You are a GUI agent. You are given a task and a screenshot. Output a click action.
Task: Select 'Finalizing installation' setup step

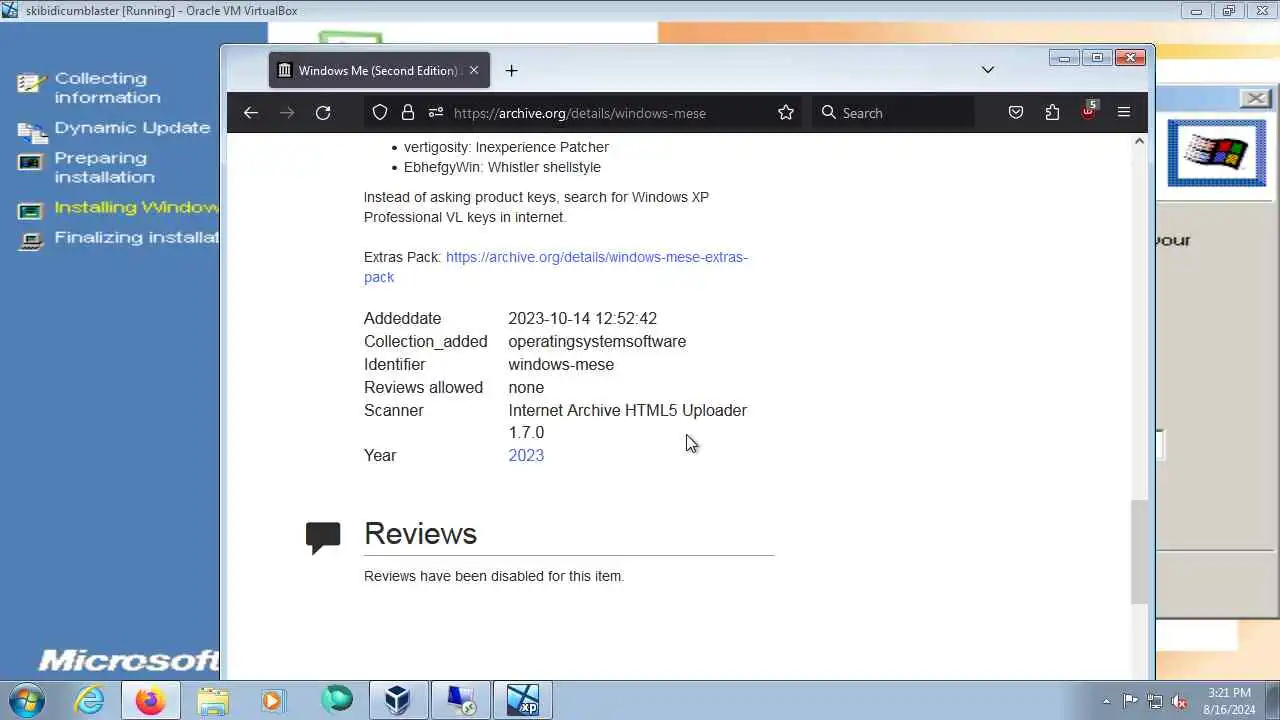137,237
